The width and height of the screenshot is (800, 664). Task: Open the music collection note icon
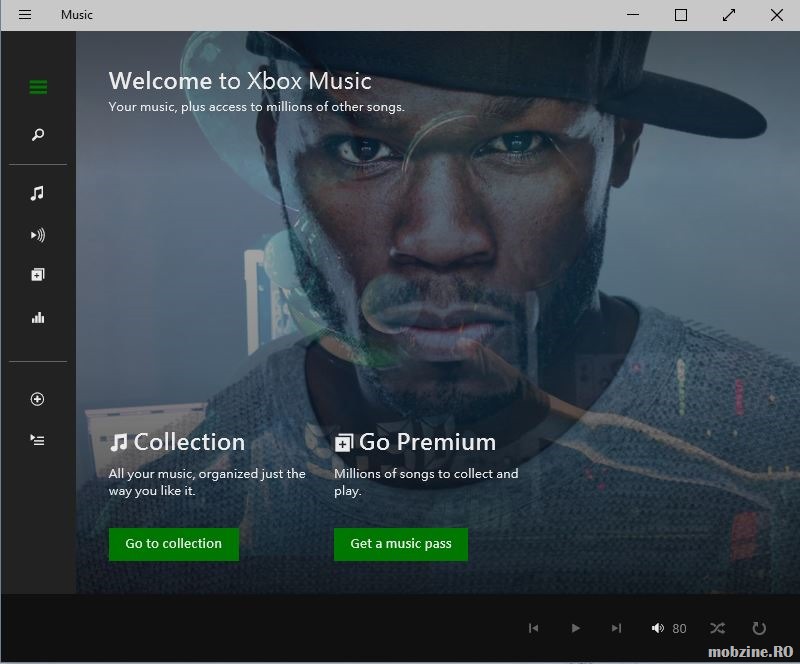[x=38, y=193]
